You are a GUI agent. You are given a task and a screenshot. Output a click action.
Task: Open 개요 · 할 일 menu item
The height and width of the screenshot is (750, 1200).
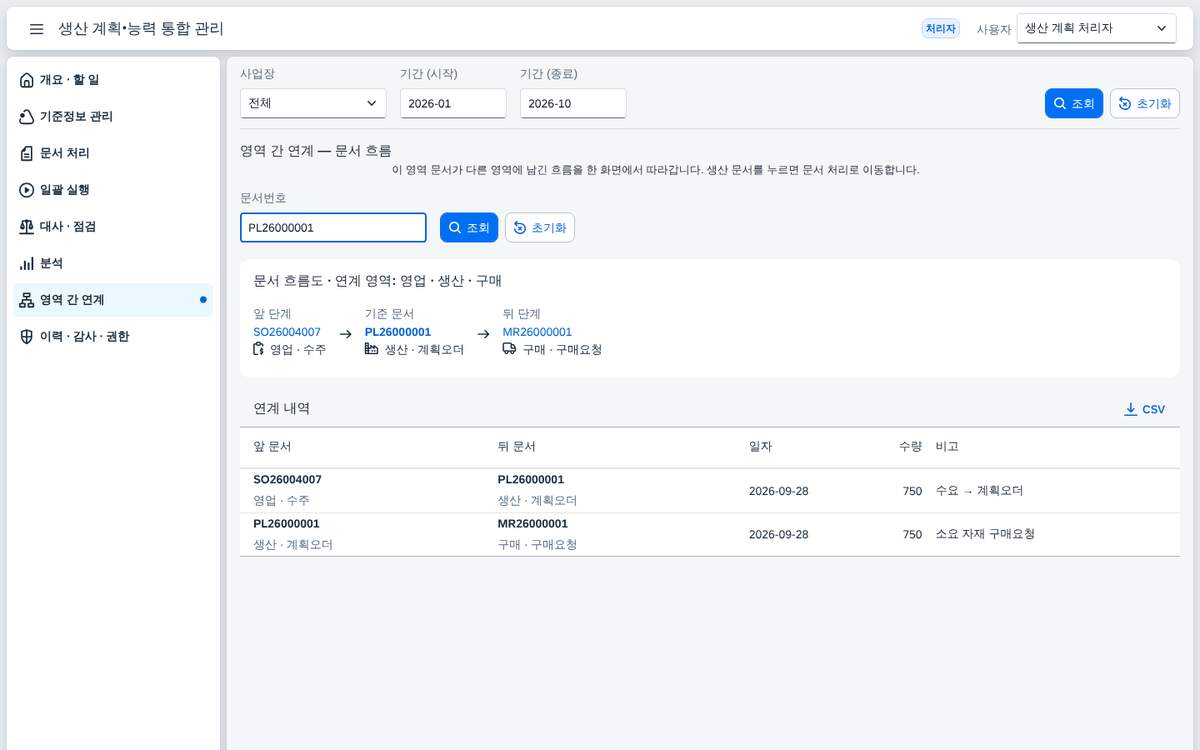tap(113, 80)
